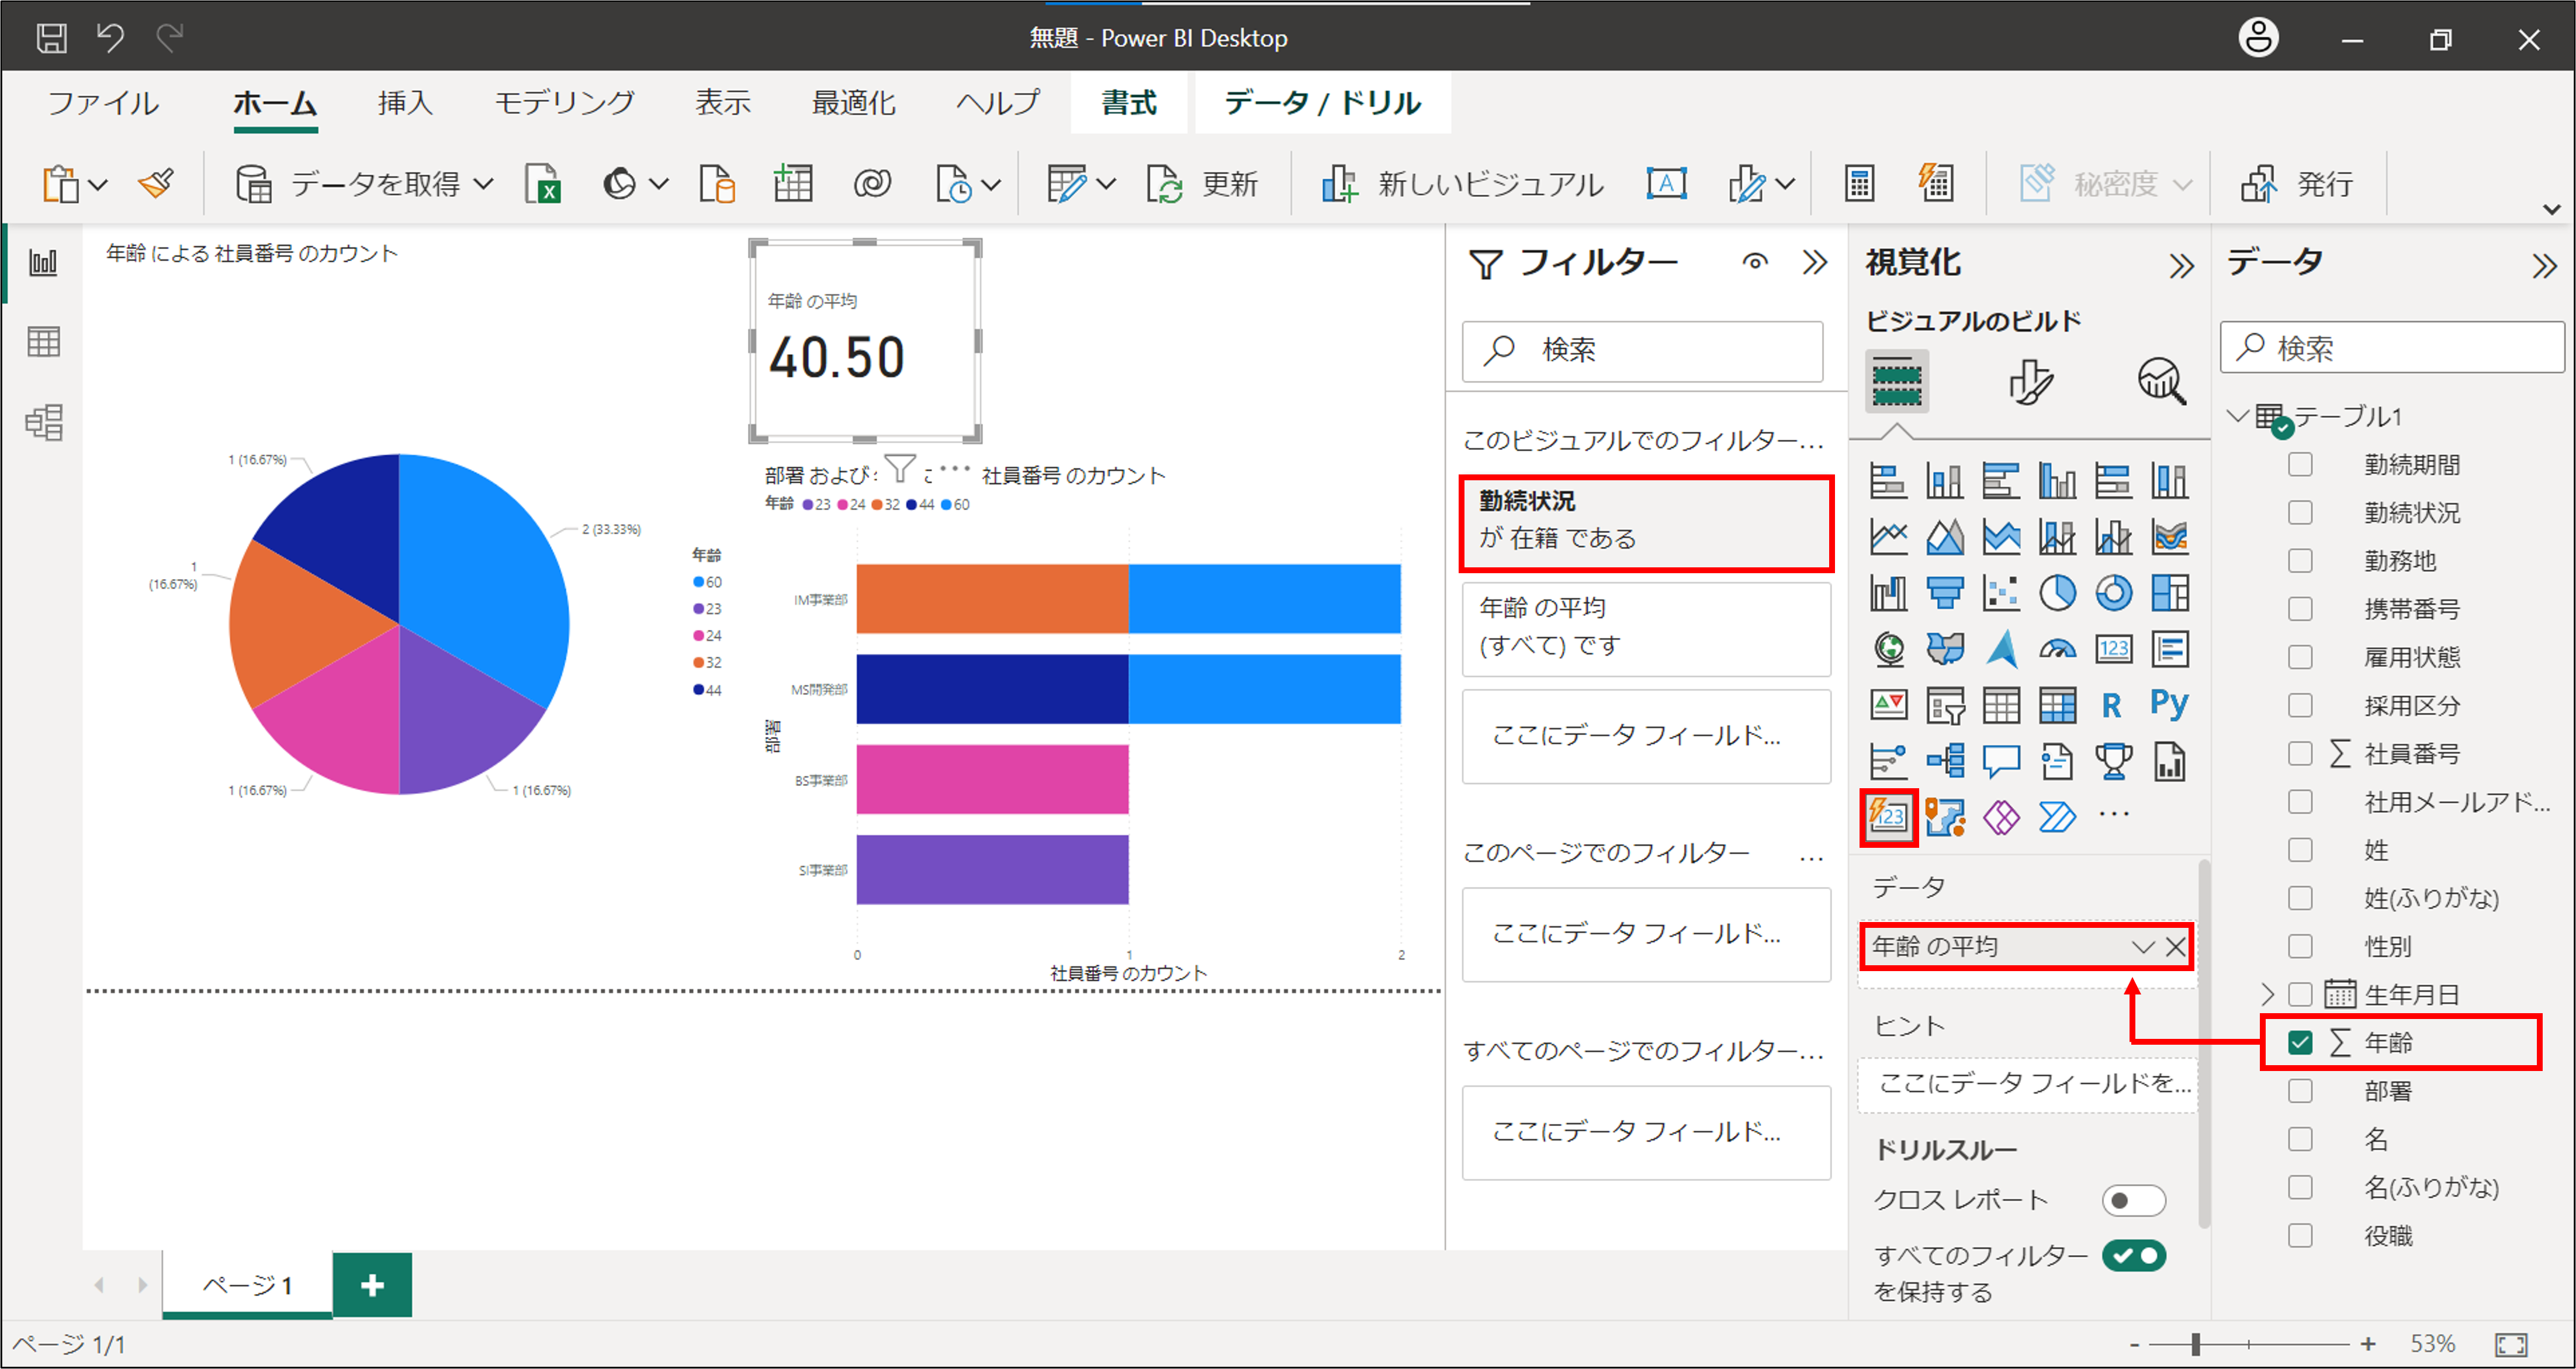Select the Donut chart visual type
2576x1369 pixels.
click(x=2113, y=593)
